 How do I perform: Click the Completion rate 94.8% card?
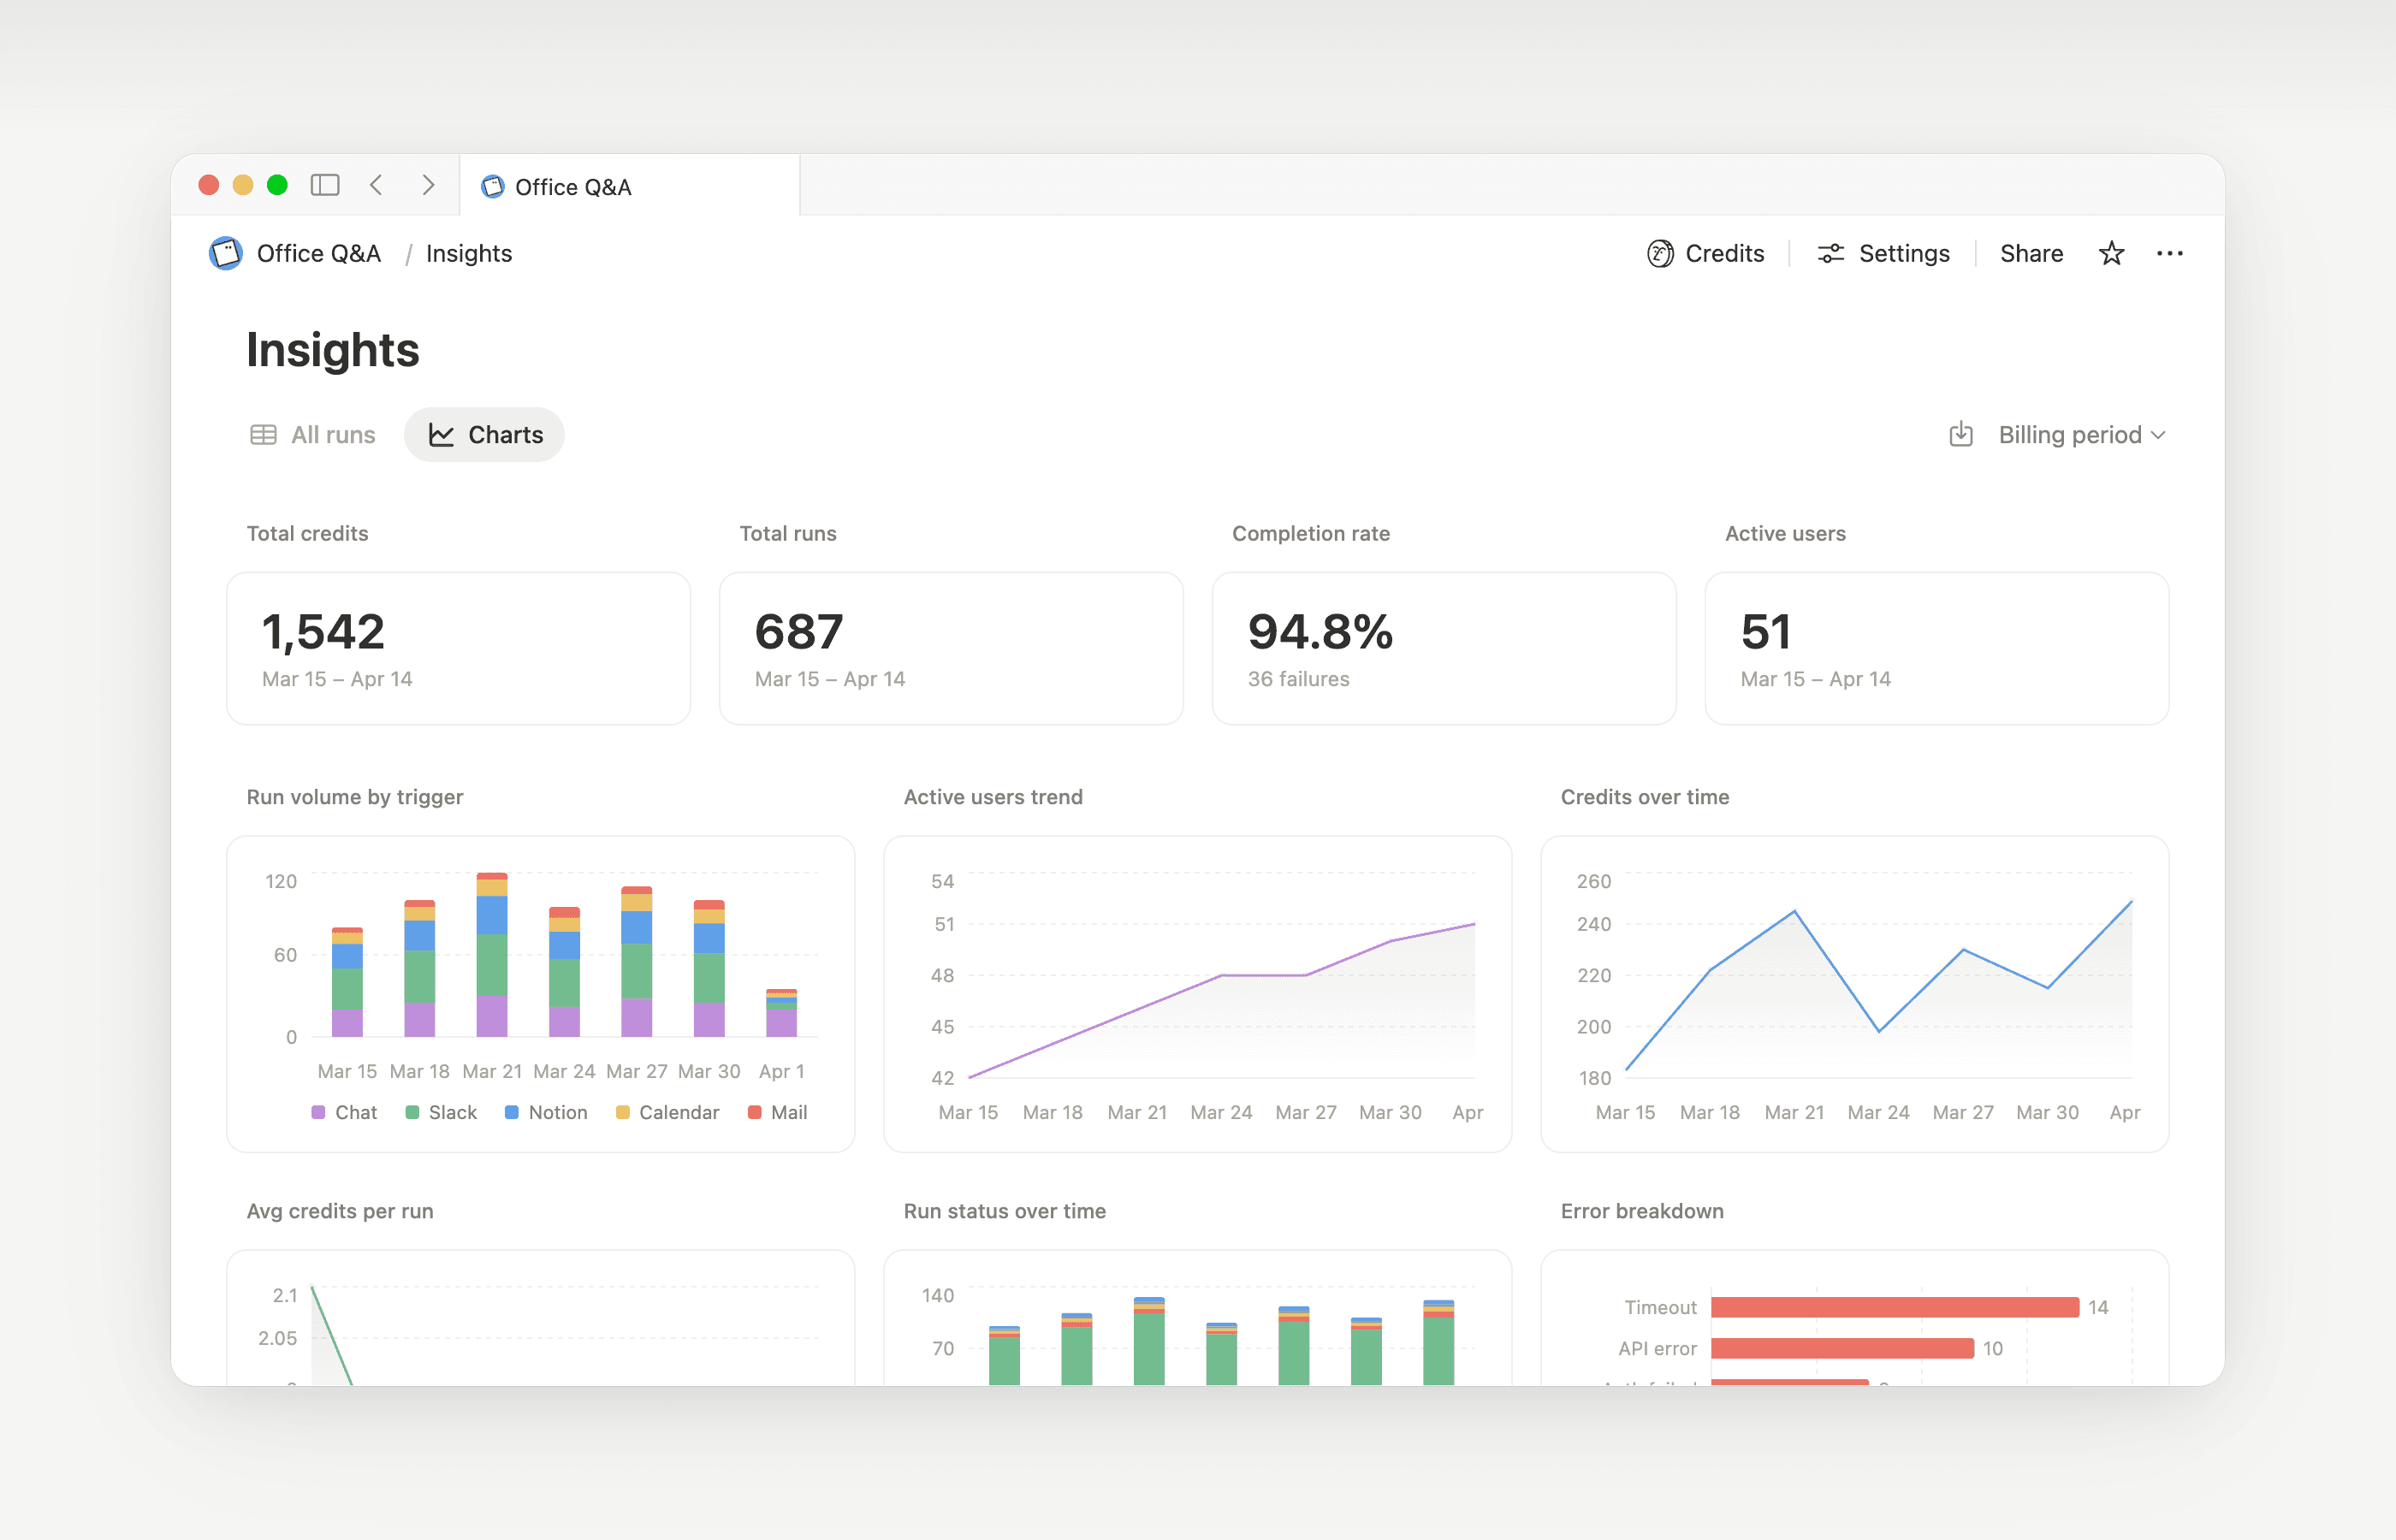click(1443, 648)
